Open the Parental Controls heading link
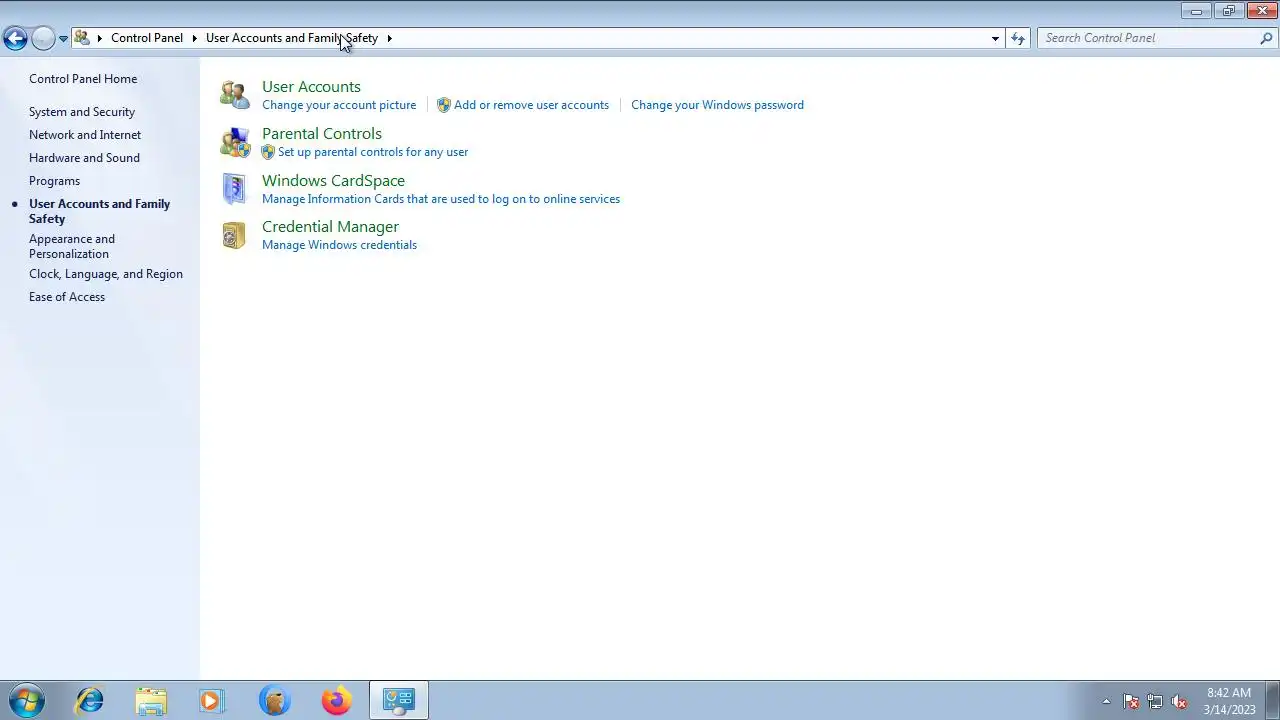 tap(322, 134)
